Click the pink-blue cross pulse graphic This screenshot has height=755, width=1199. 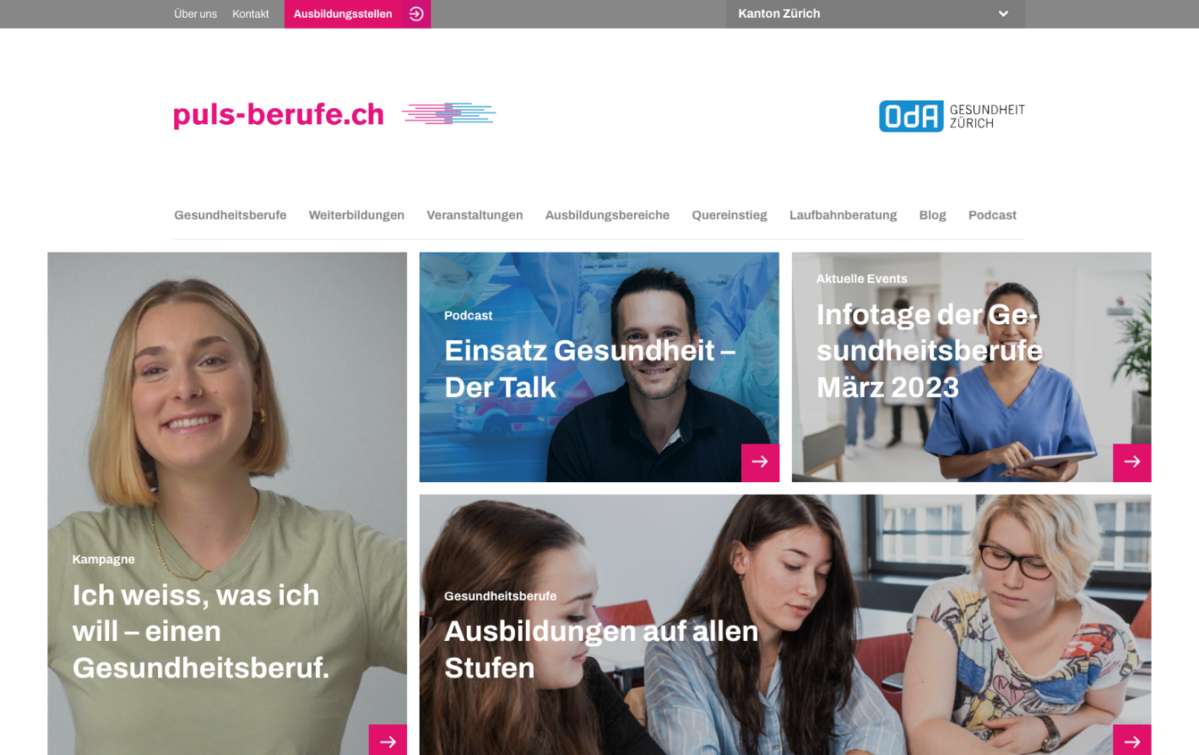coord(449,114)
